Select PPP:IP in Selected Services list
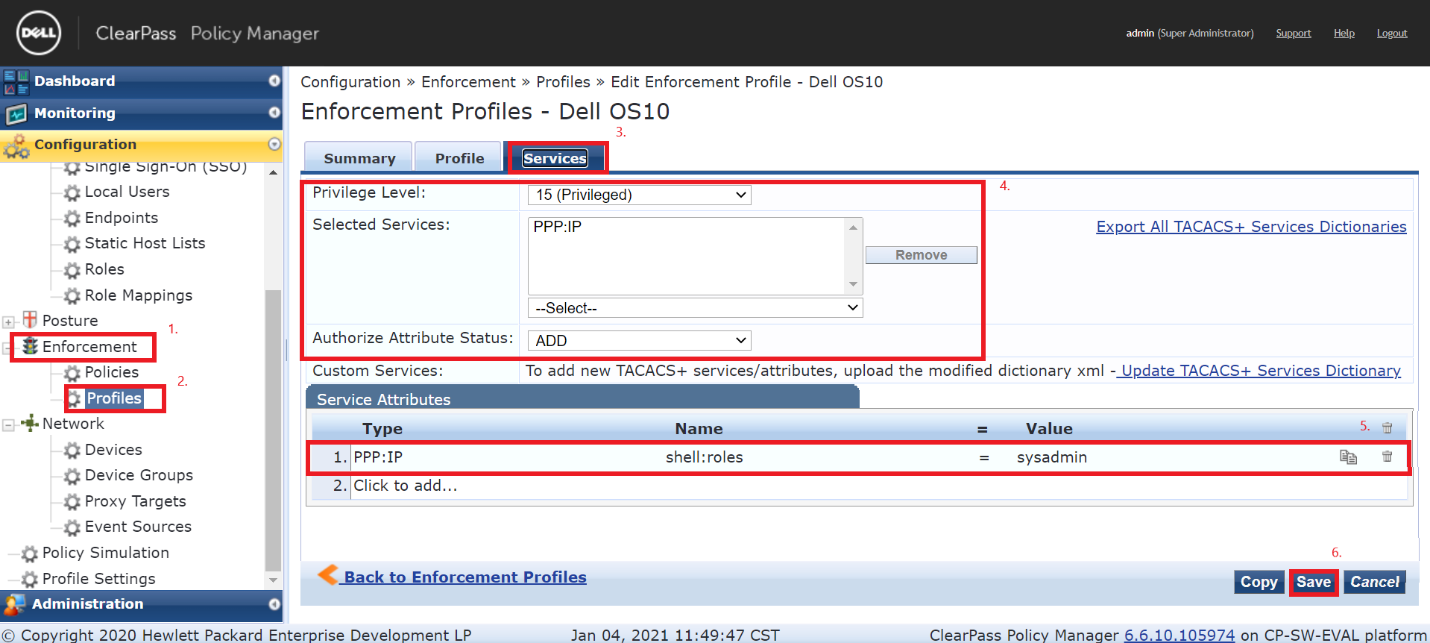The height and width of the screenshot is (643, 1430). (x=557, y=228)
